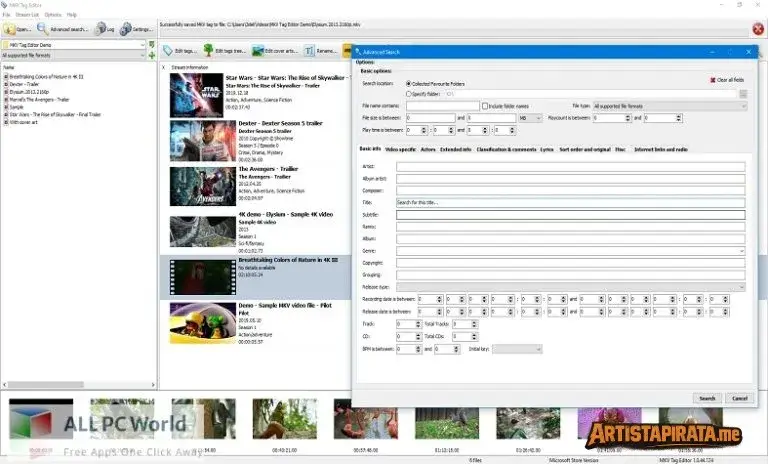Select Dexter - Trailer in file list
The width and height of the screenshot is (768, 464).
tap(24, 84)
